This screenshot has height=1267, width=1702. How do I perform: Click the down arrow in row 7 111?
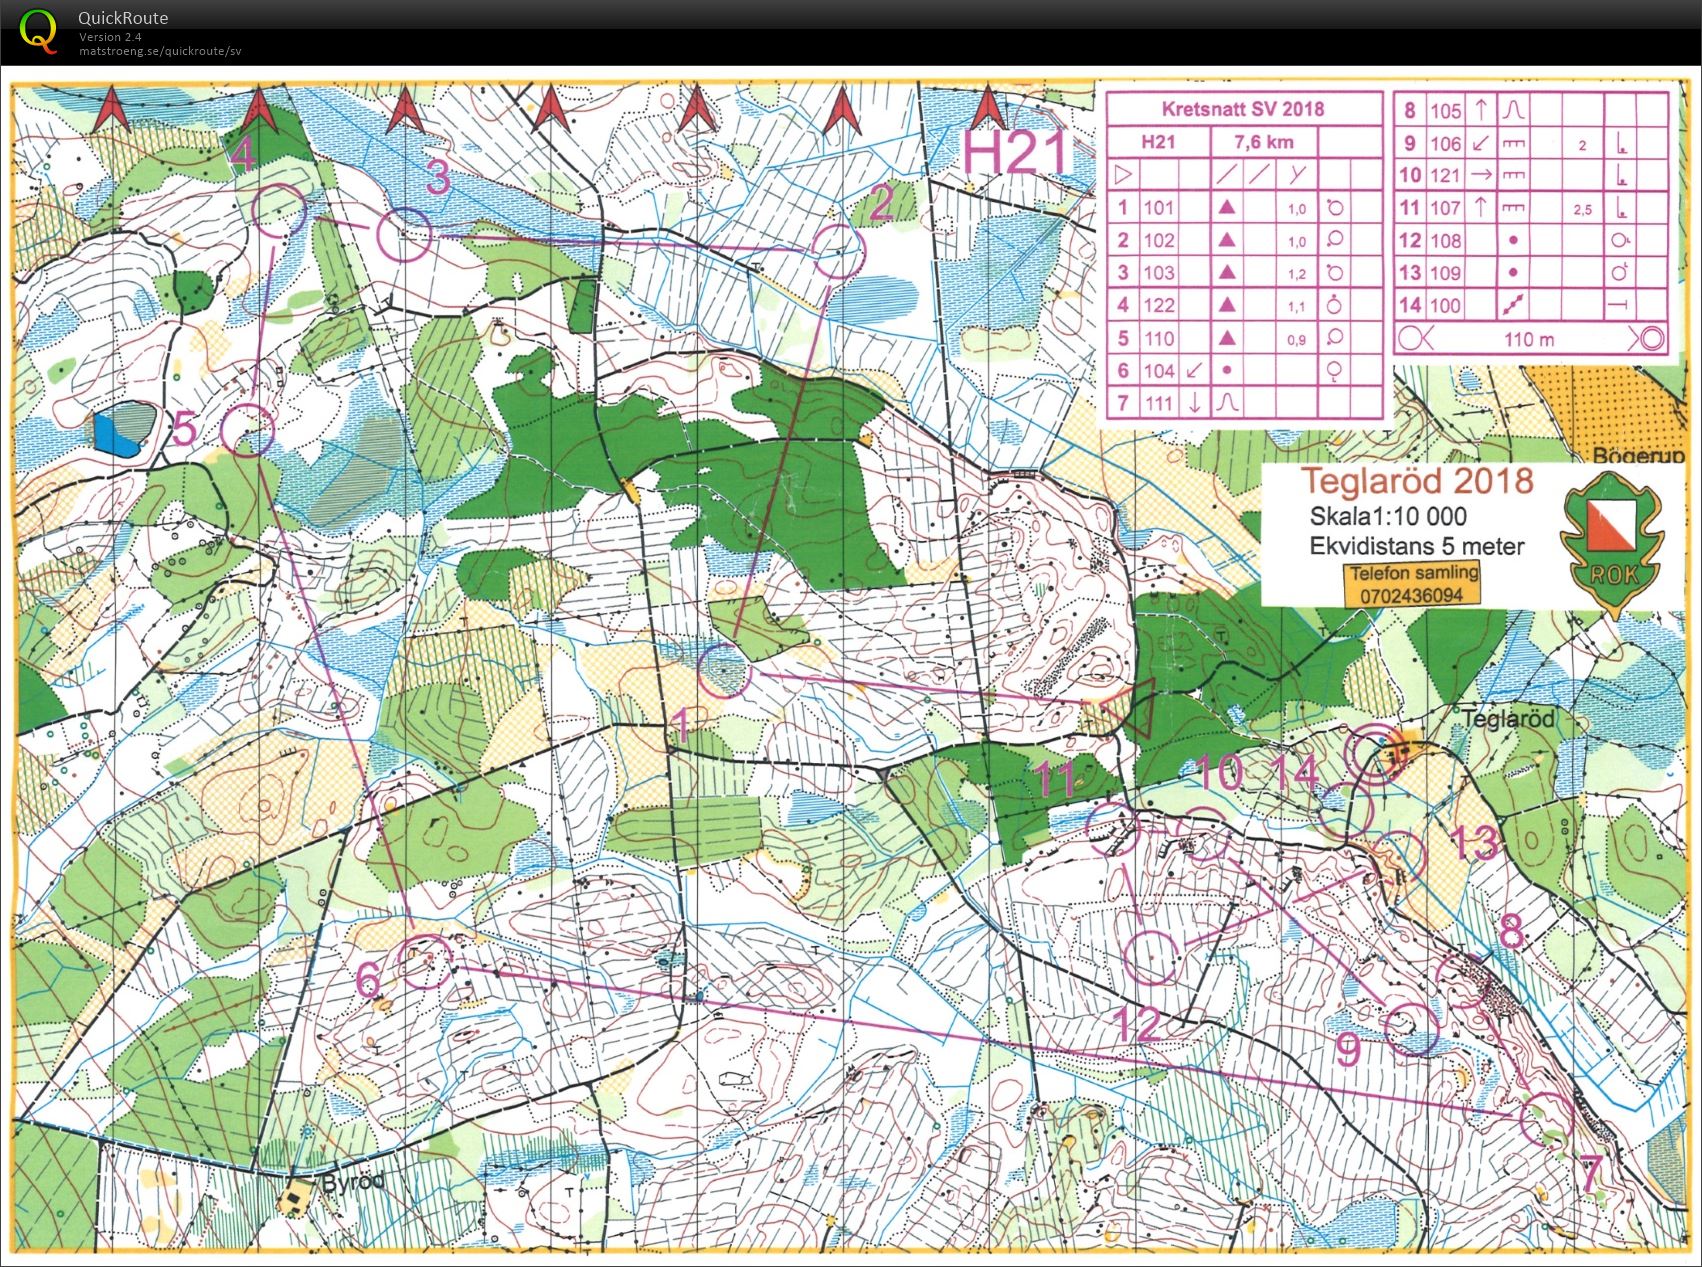tap(1194, 403)
